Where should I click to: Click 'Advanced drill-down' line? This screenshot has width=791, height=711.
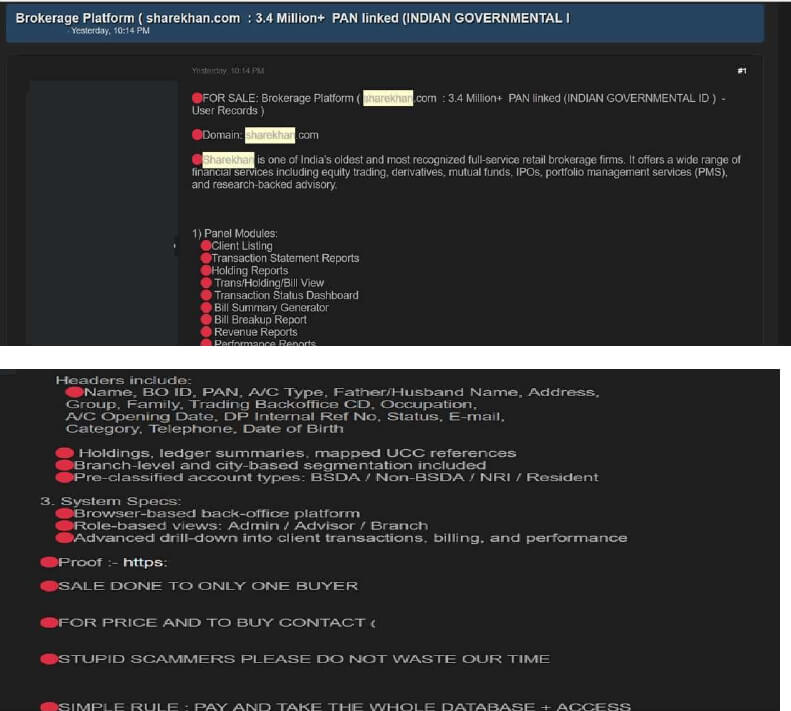point(351,537)
